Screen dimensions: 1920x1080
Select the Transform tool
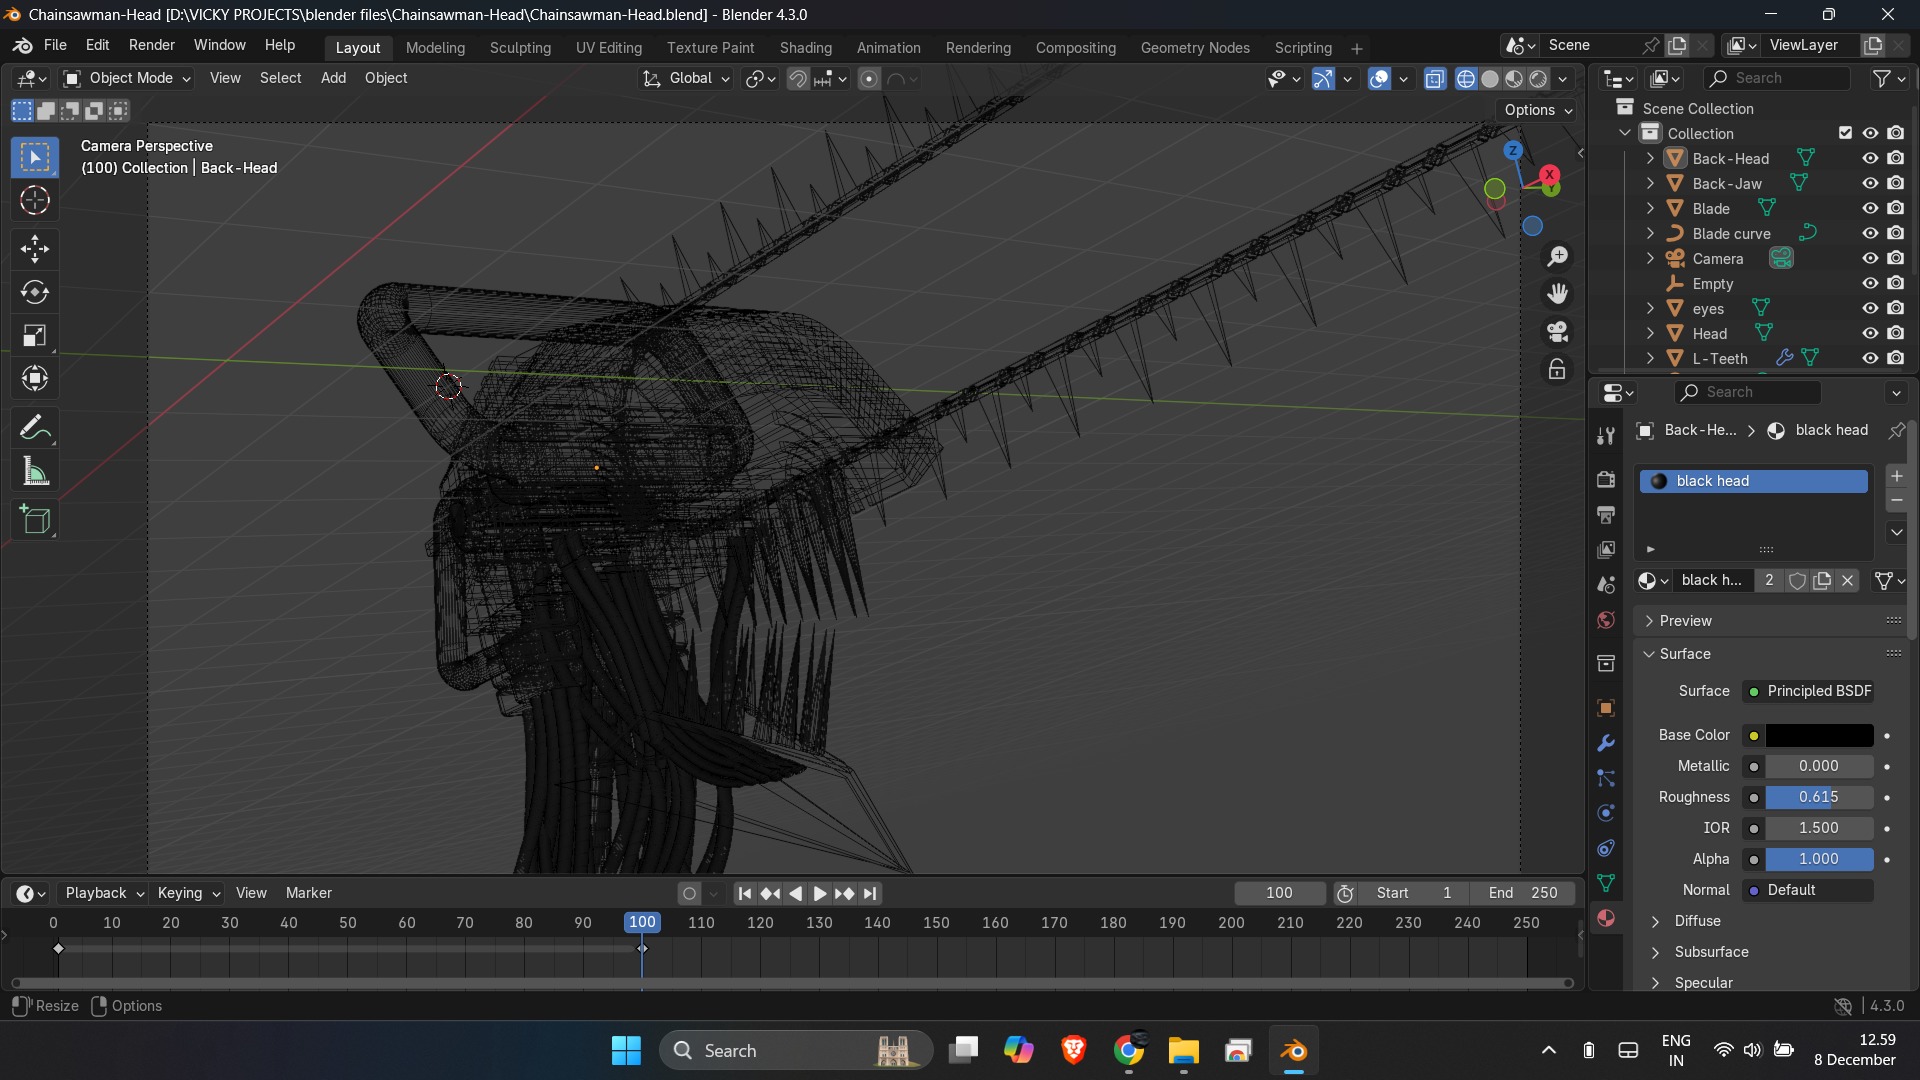click(x=35, y=378)
